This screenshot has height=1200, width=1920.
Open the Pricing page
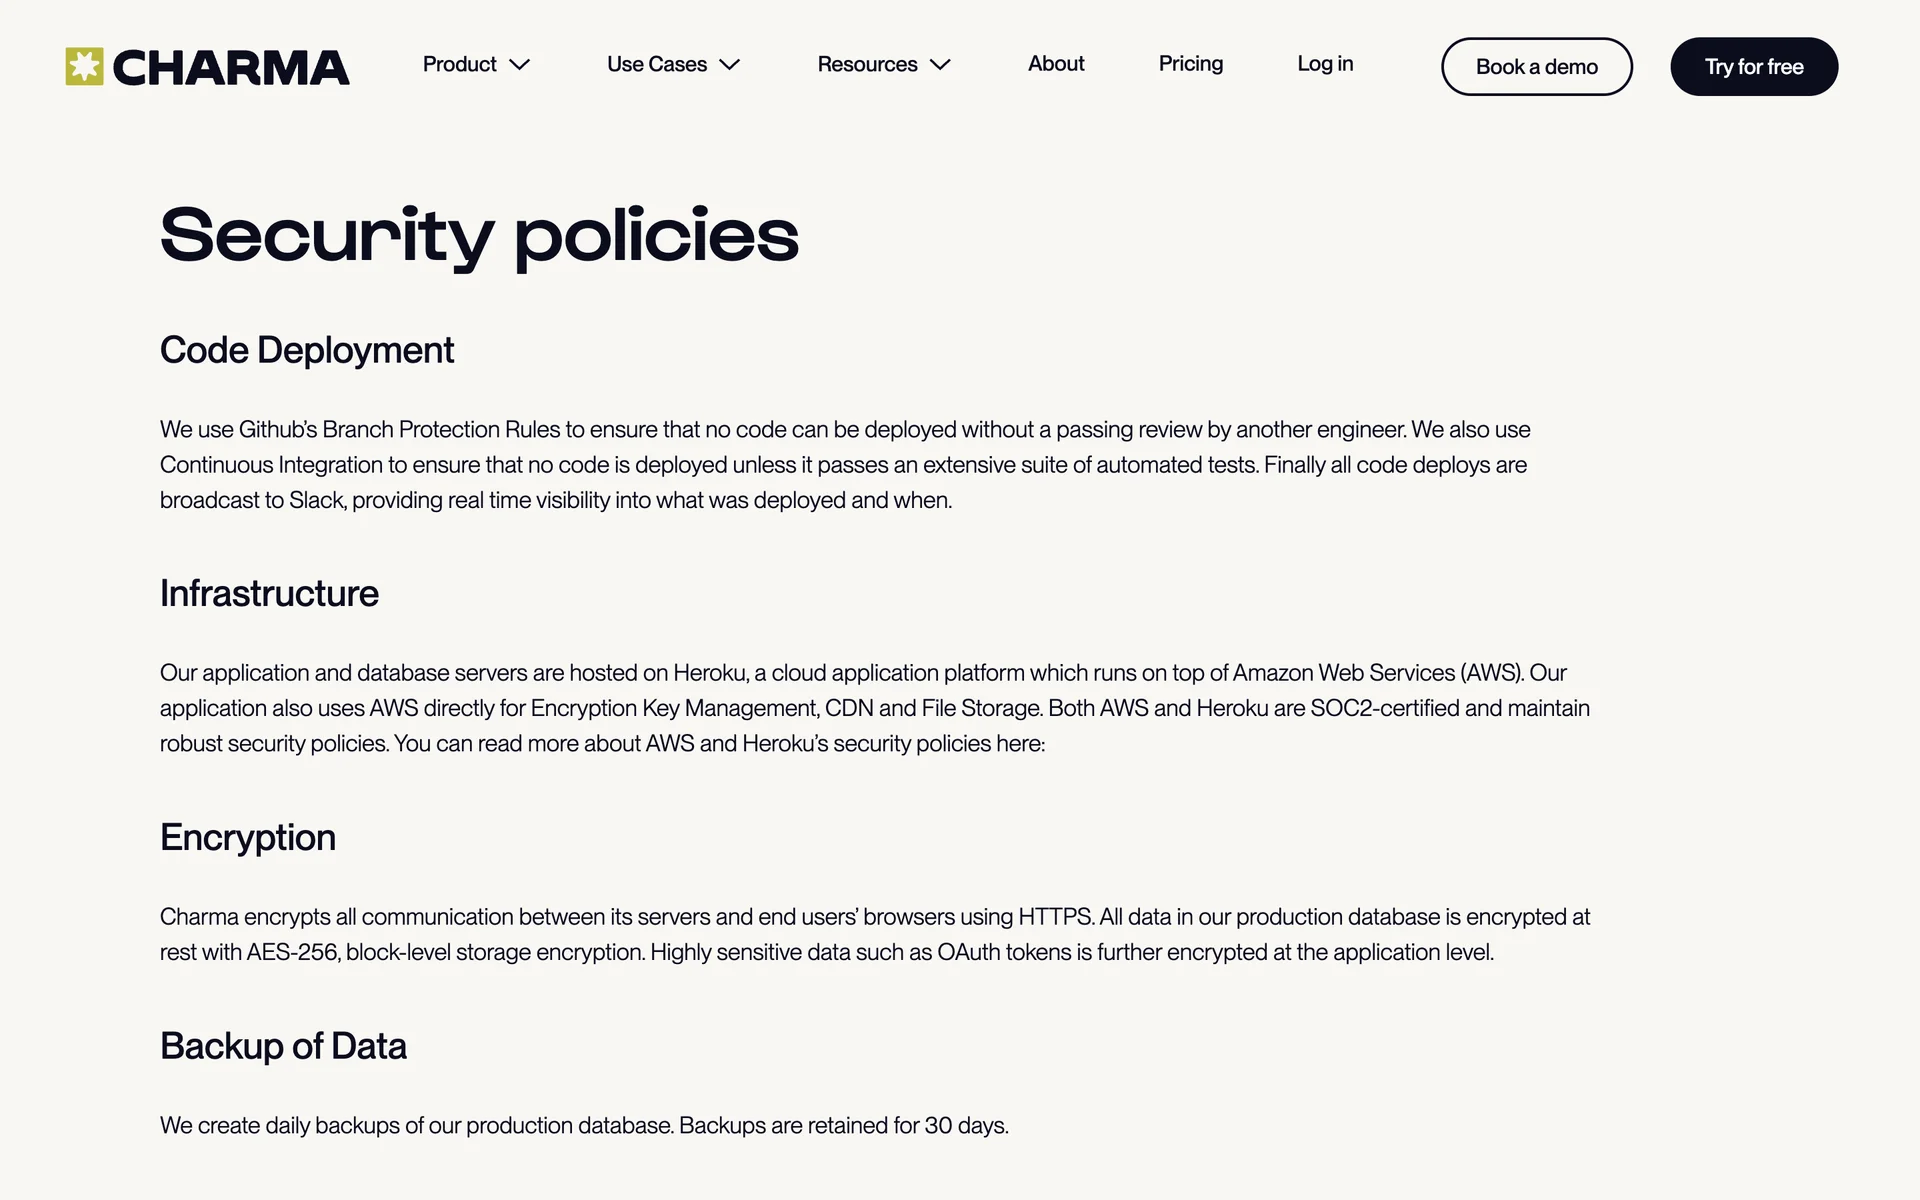tap(1190, 64)
